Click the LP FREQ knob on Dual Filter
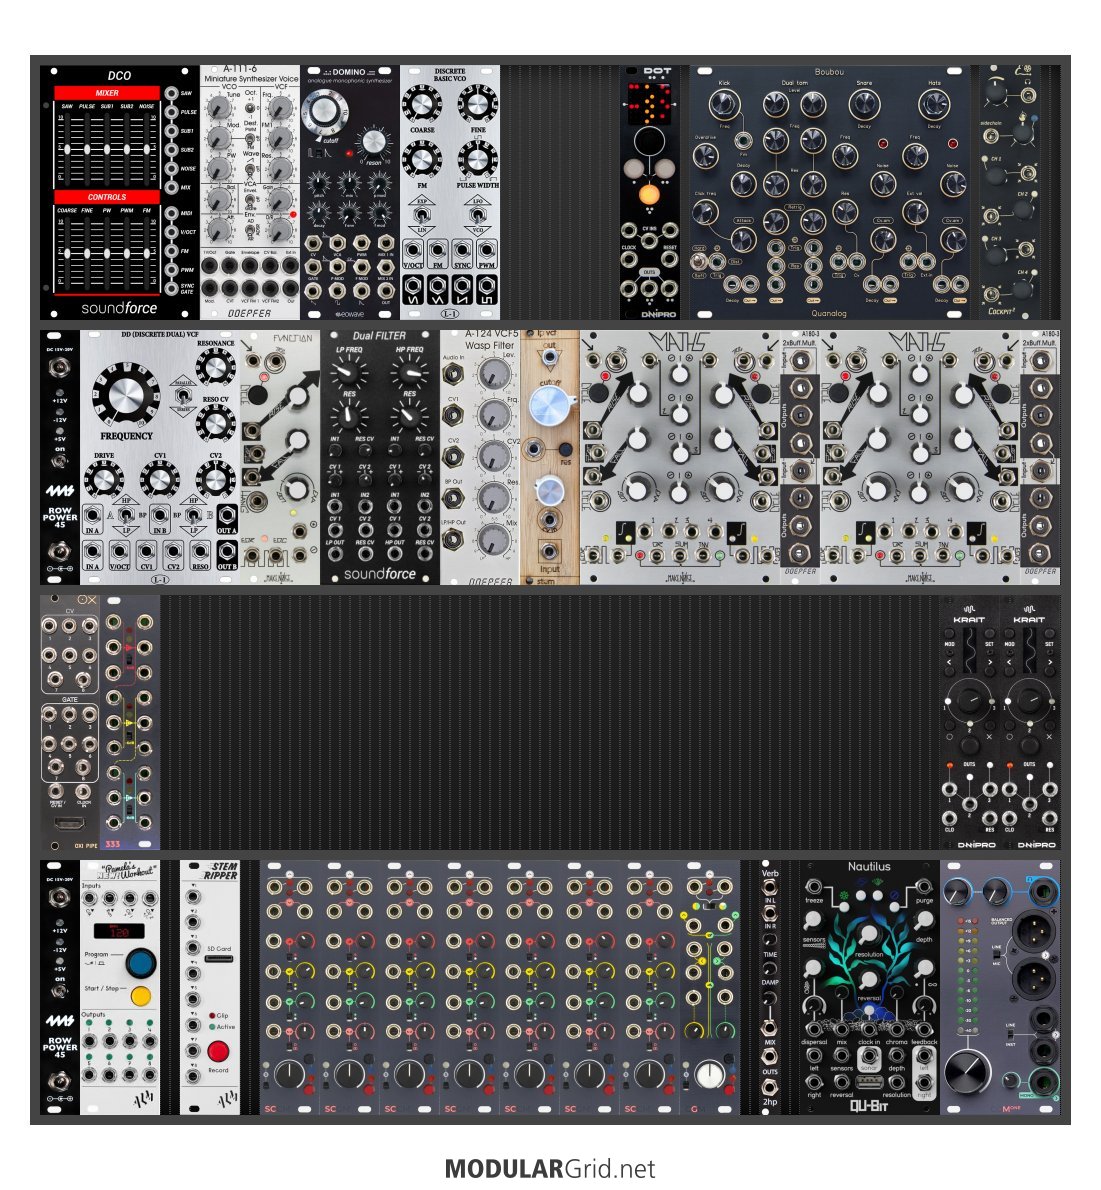The image size is (1101, 1190). (x=346, y=372)
